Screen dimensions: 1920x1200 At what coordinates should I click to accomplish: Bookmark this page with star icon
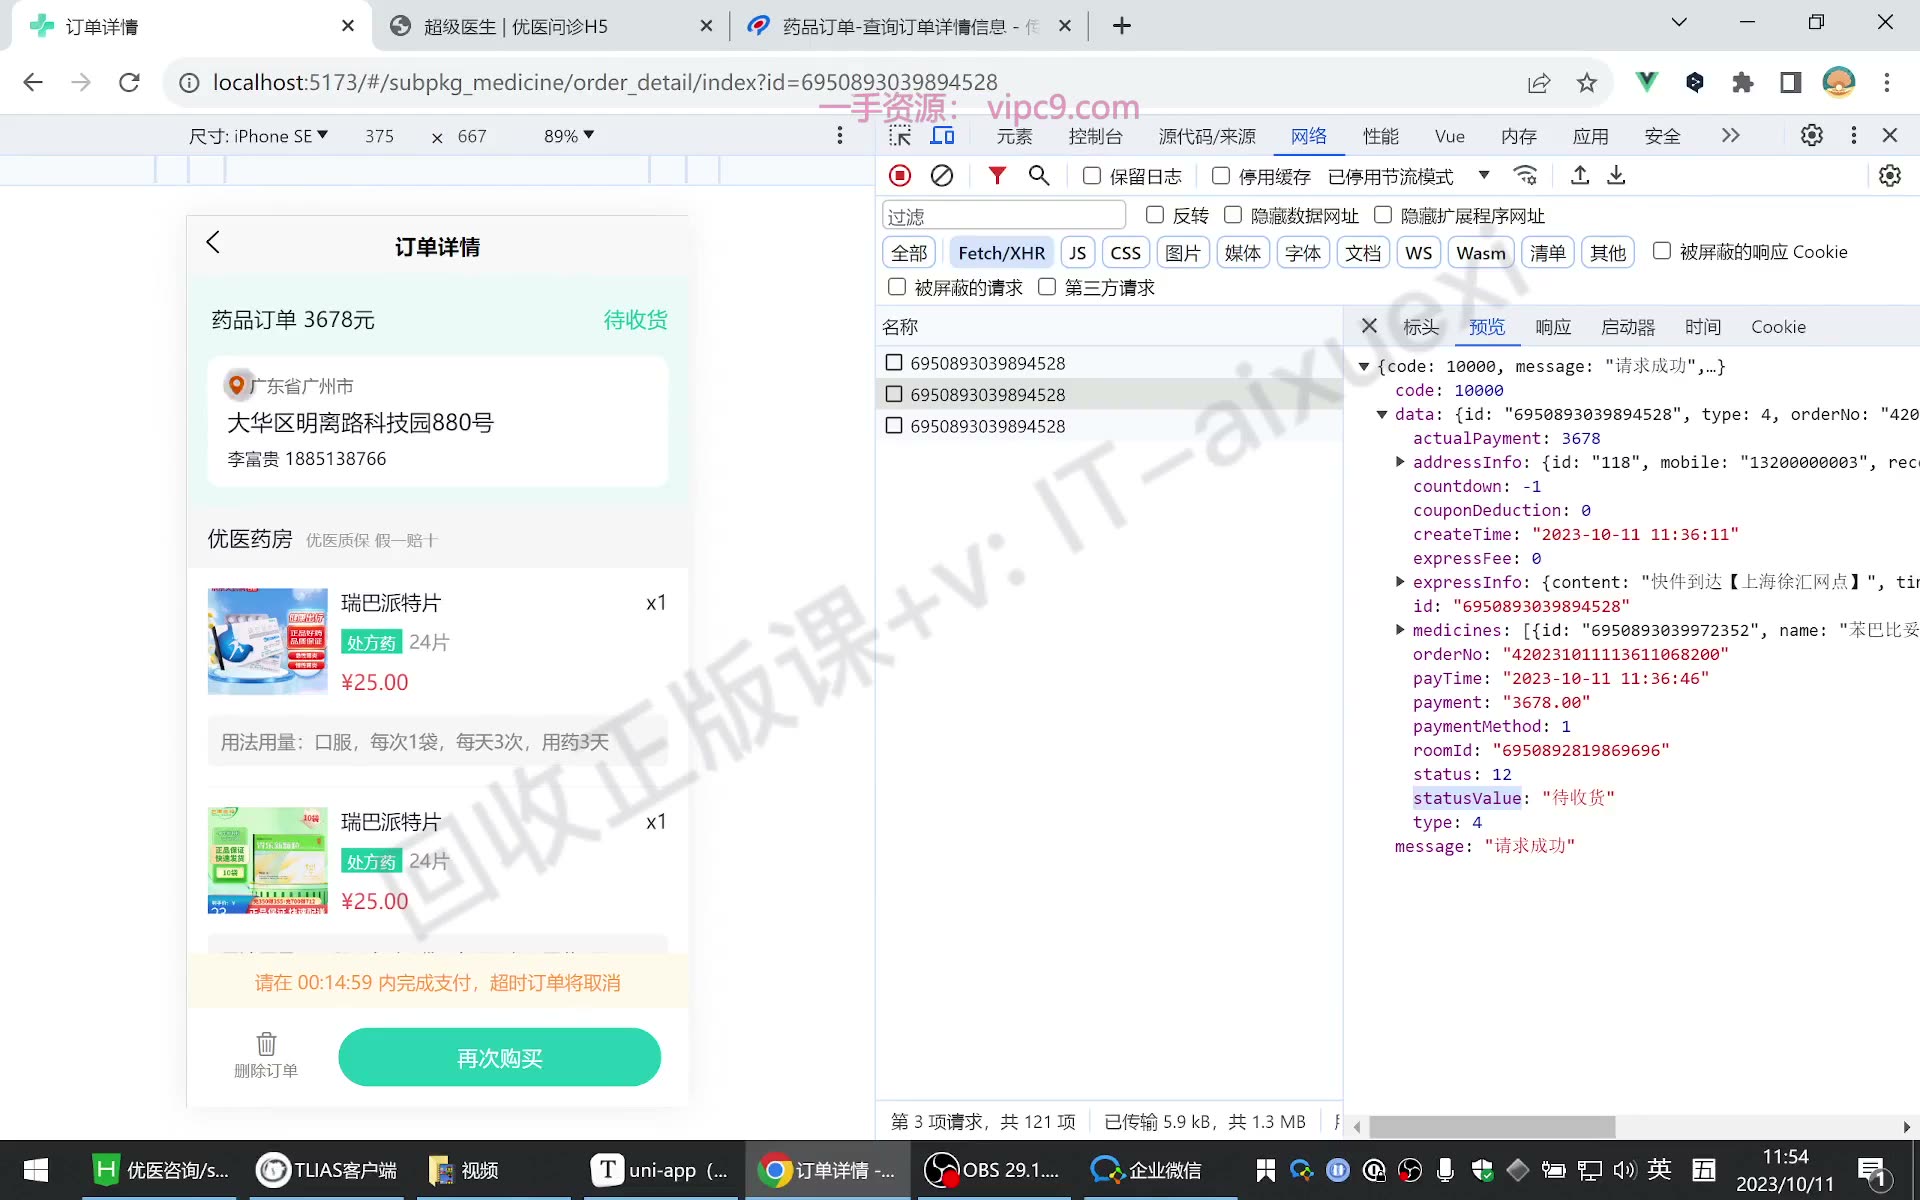click(1587, 82)
